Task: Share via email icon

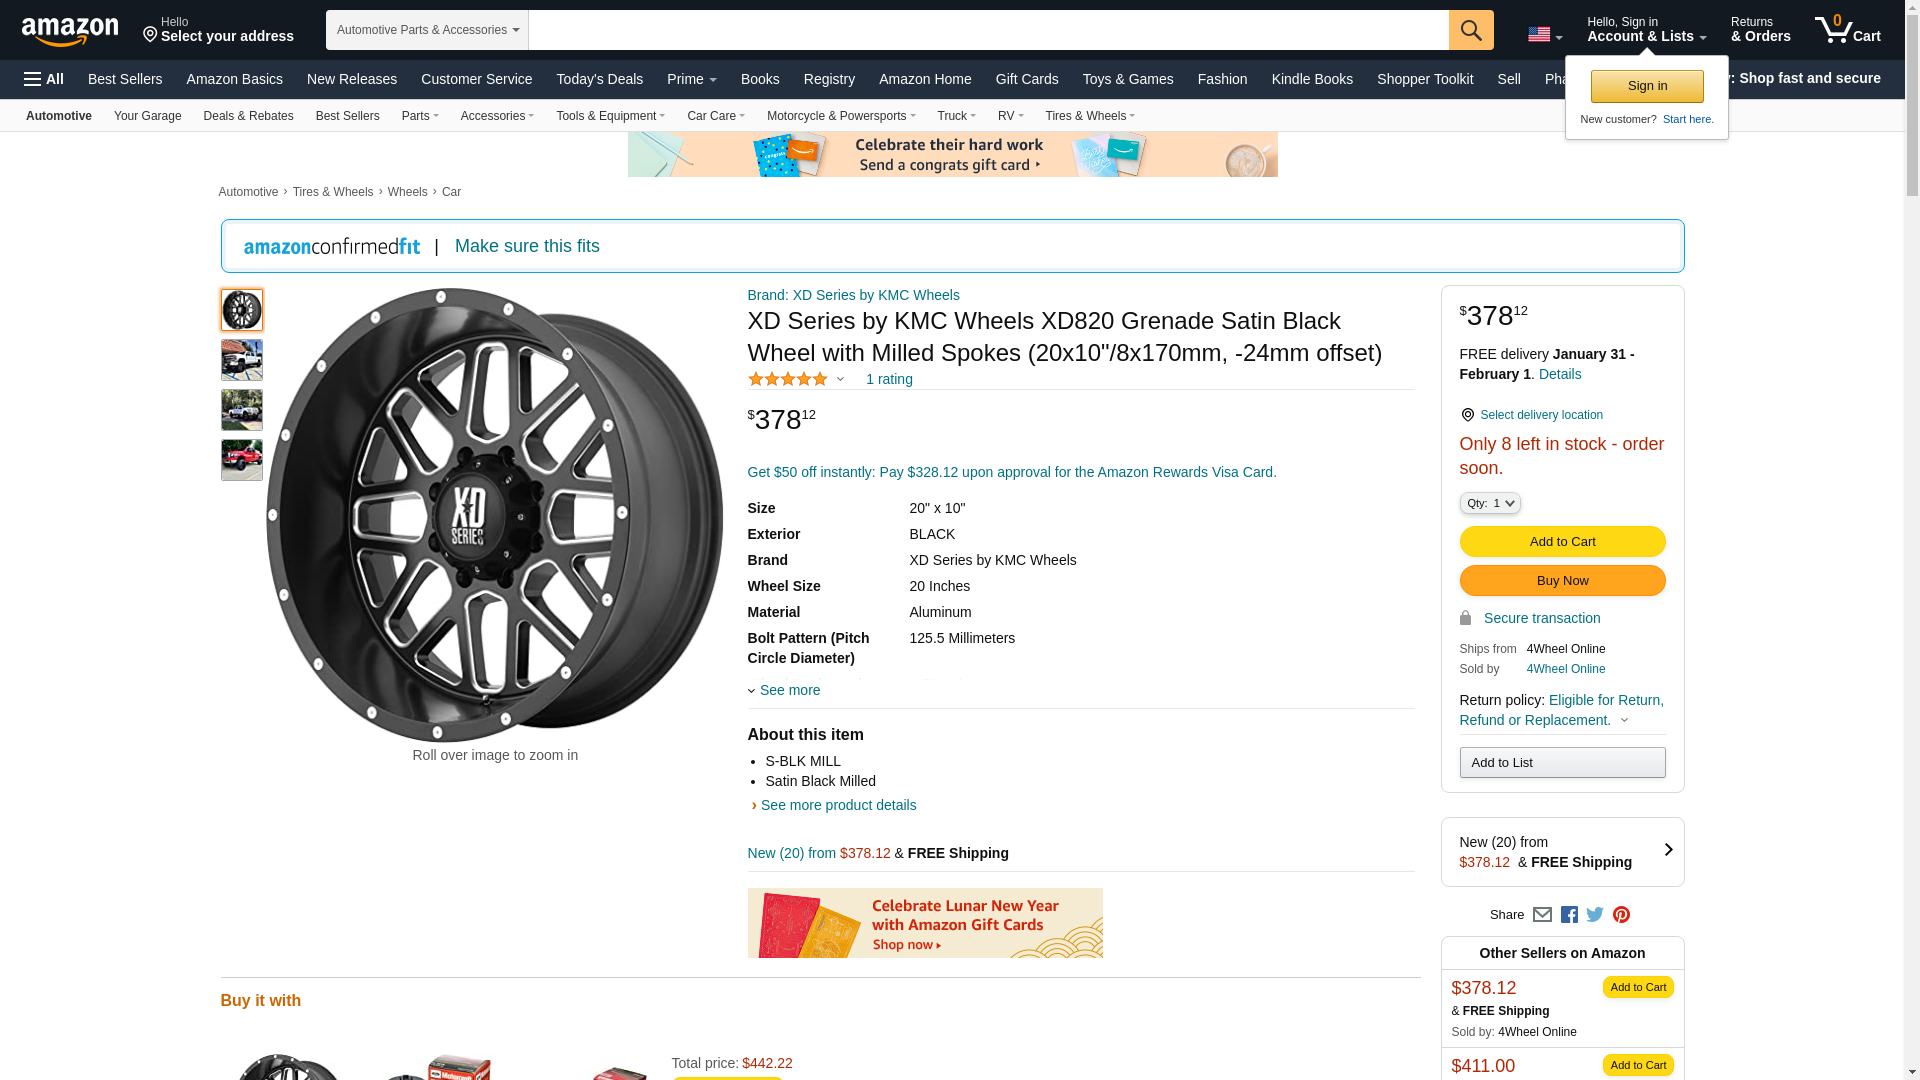Action: tap(1542, 915)
